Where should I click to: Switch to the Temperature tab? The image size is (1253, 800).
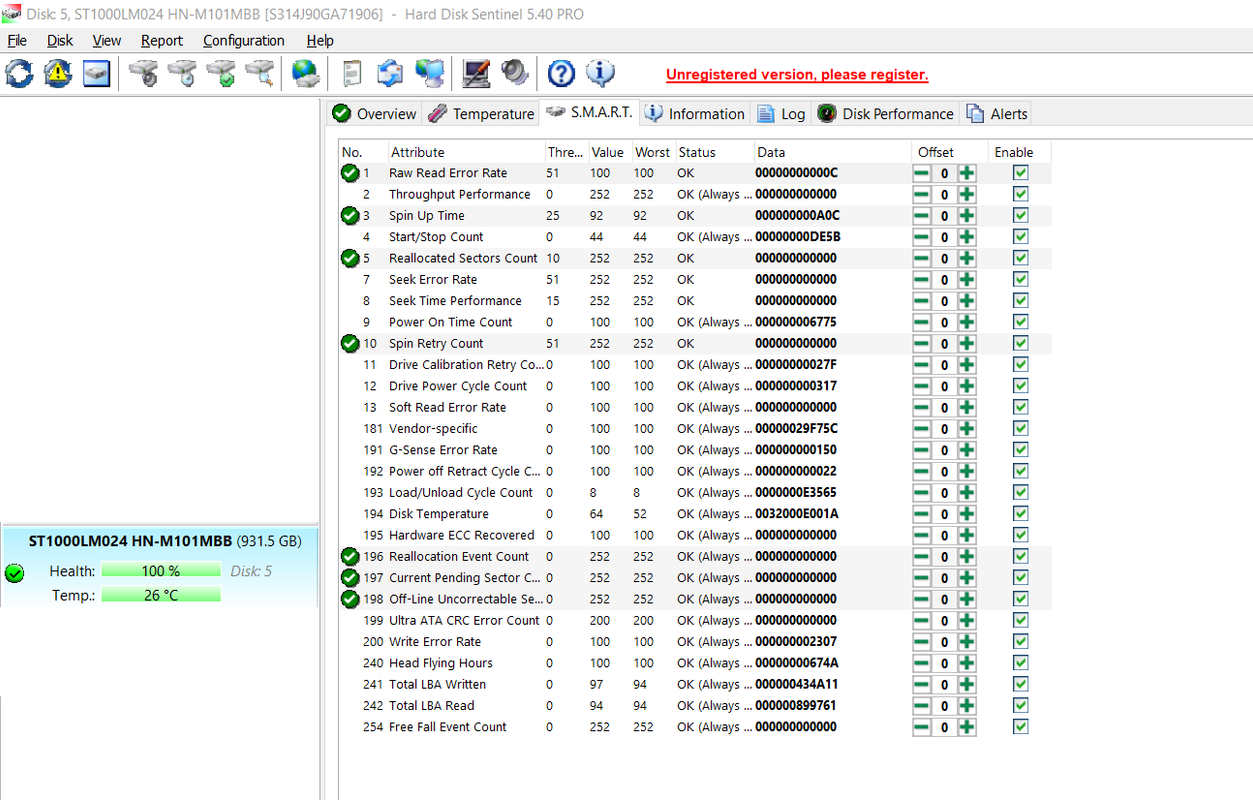click(x=481, y=114)
